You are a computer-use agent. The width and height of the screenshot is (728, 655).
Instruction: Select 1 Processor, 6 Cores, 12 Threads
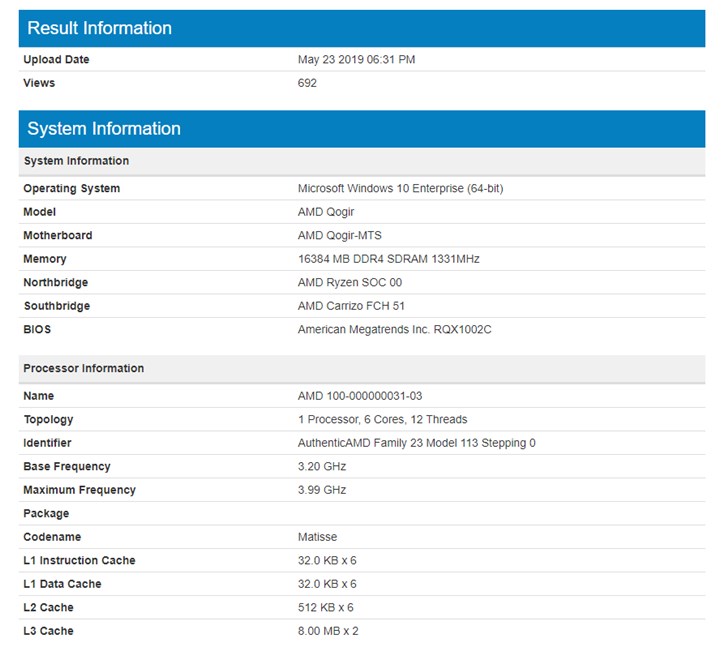pyautogui.click(x=382, y=420)
